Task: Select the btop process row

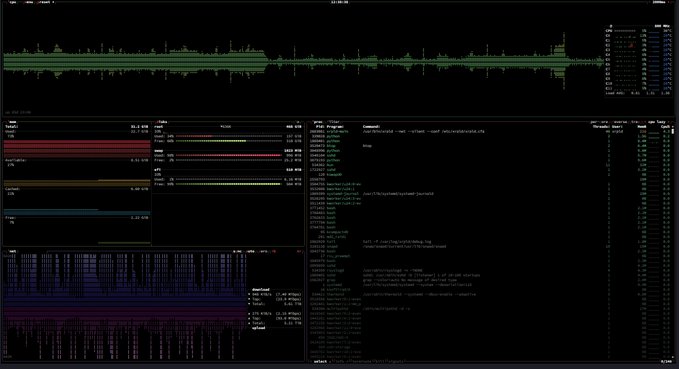Action: [x=489, y=146]
